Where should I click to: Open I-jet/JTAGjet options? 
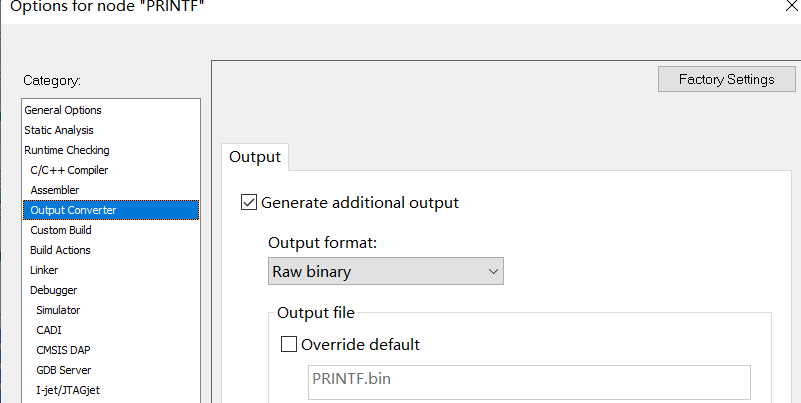(x=68, y=390)
